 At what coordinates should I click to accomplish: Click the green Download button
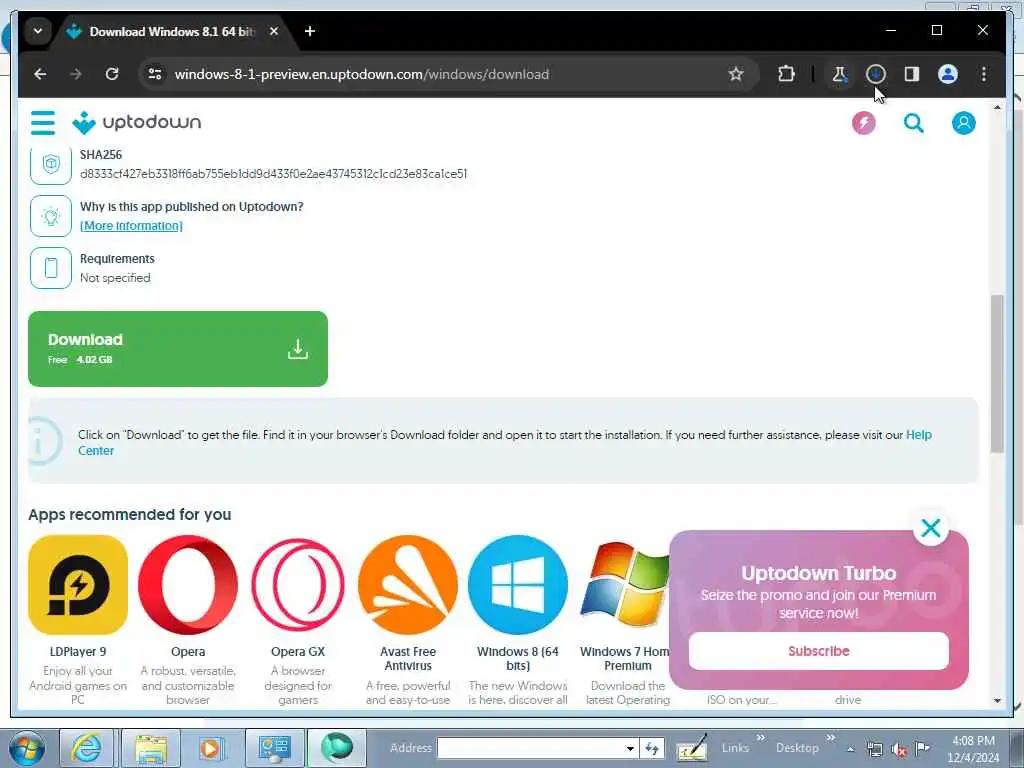[178, 349]
